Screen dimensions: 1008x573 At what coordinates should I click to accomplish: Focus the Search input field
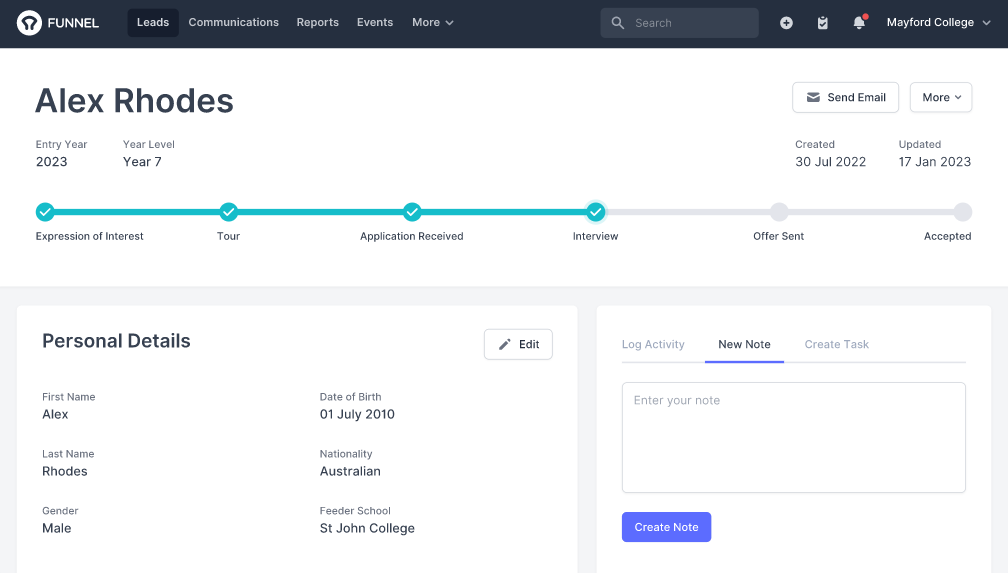coord(680,23)
